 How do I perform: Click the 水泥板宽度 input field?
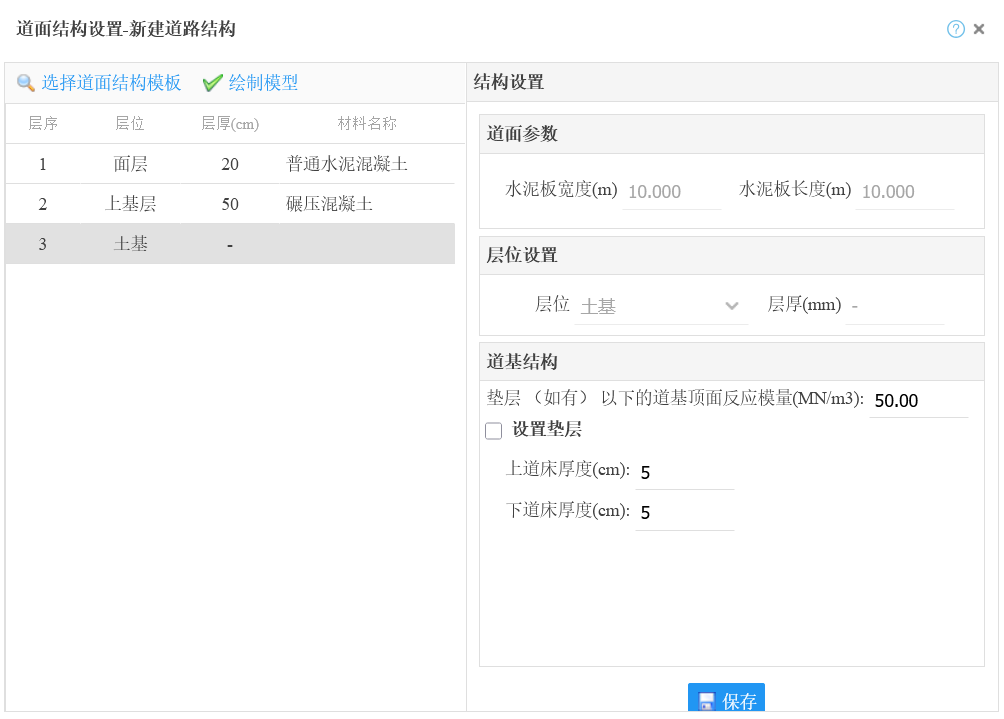[x=672, y=192]
